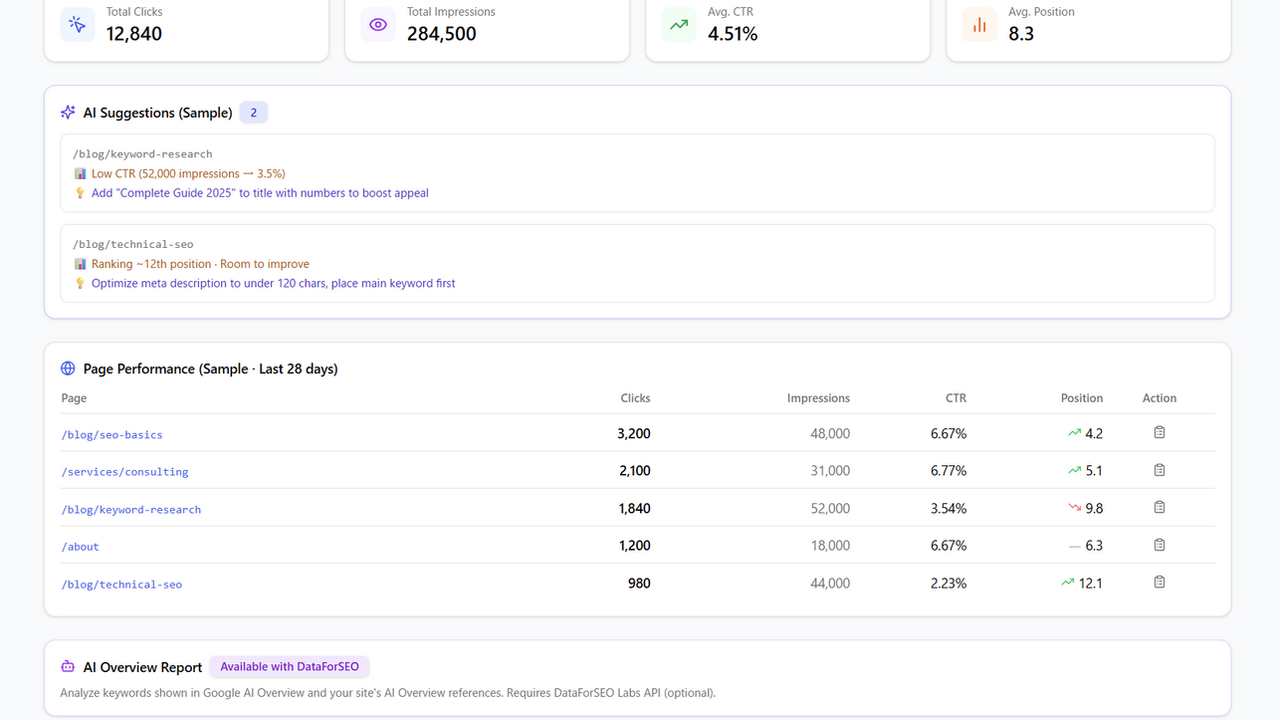Open the /about page link
This screenshot has height=720, width=1280.
[x=80, y=547]
